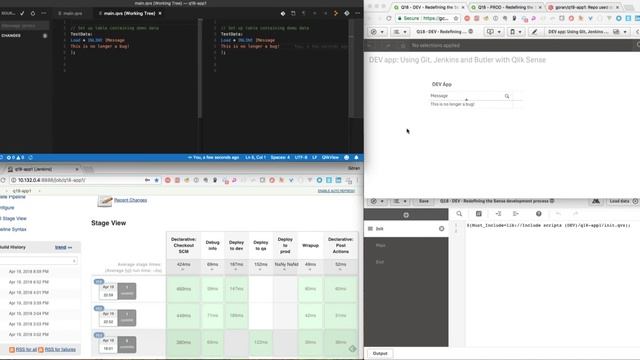Open the Recent Changes link in Jenkins
The image size is (640, 360).
coord(130,200)
